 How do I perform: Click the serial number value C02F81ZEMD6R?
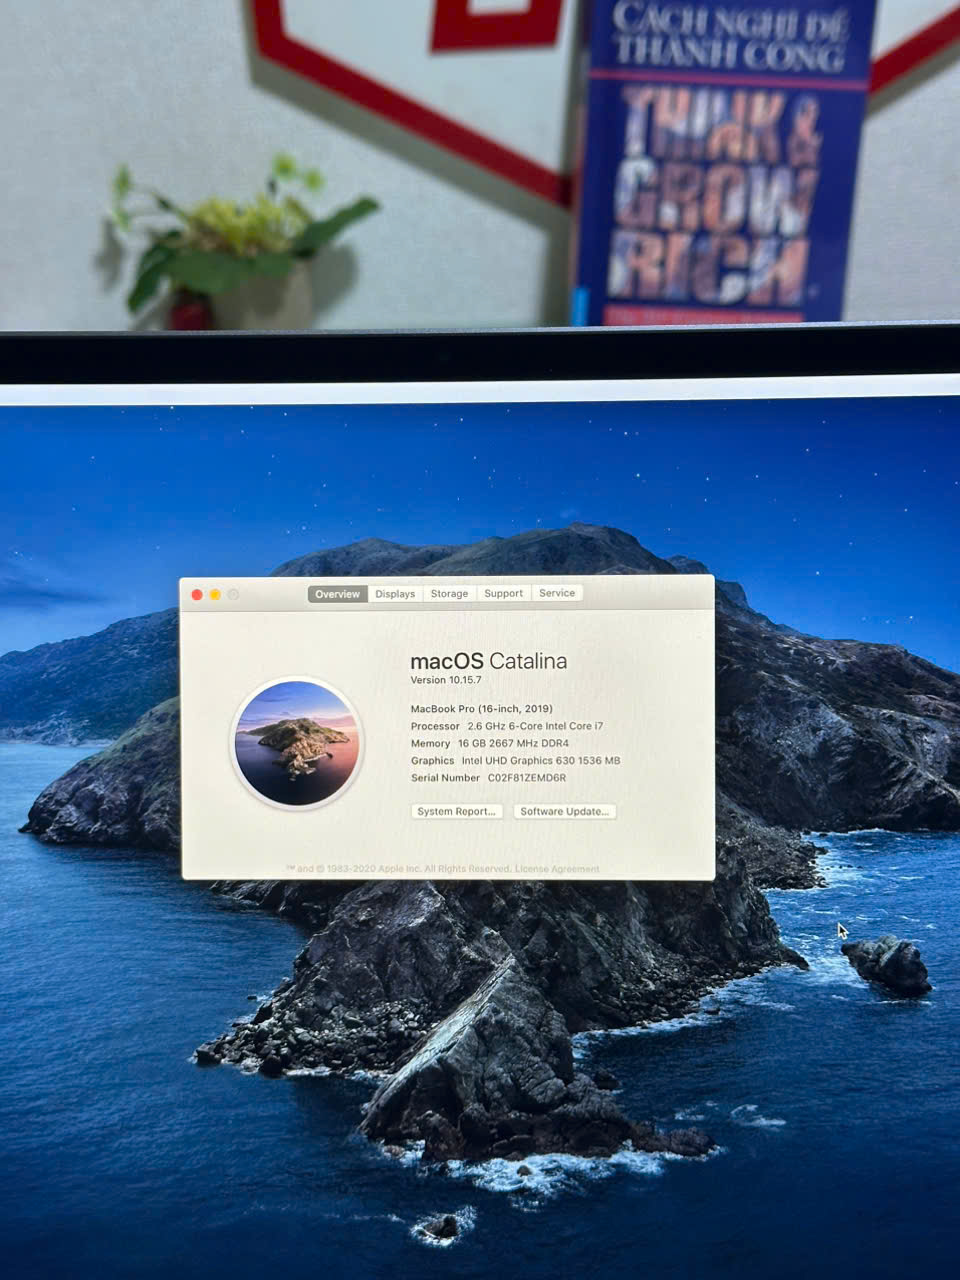[x=526, y=778]
